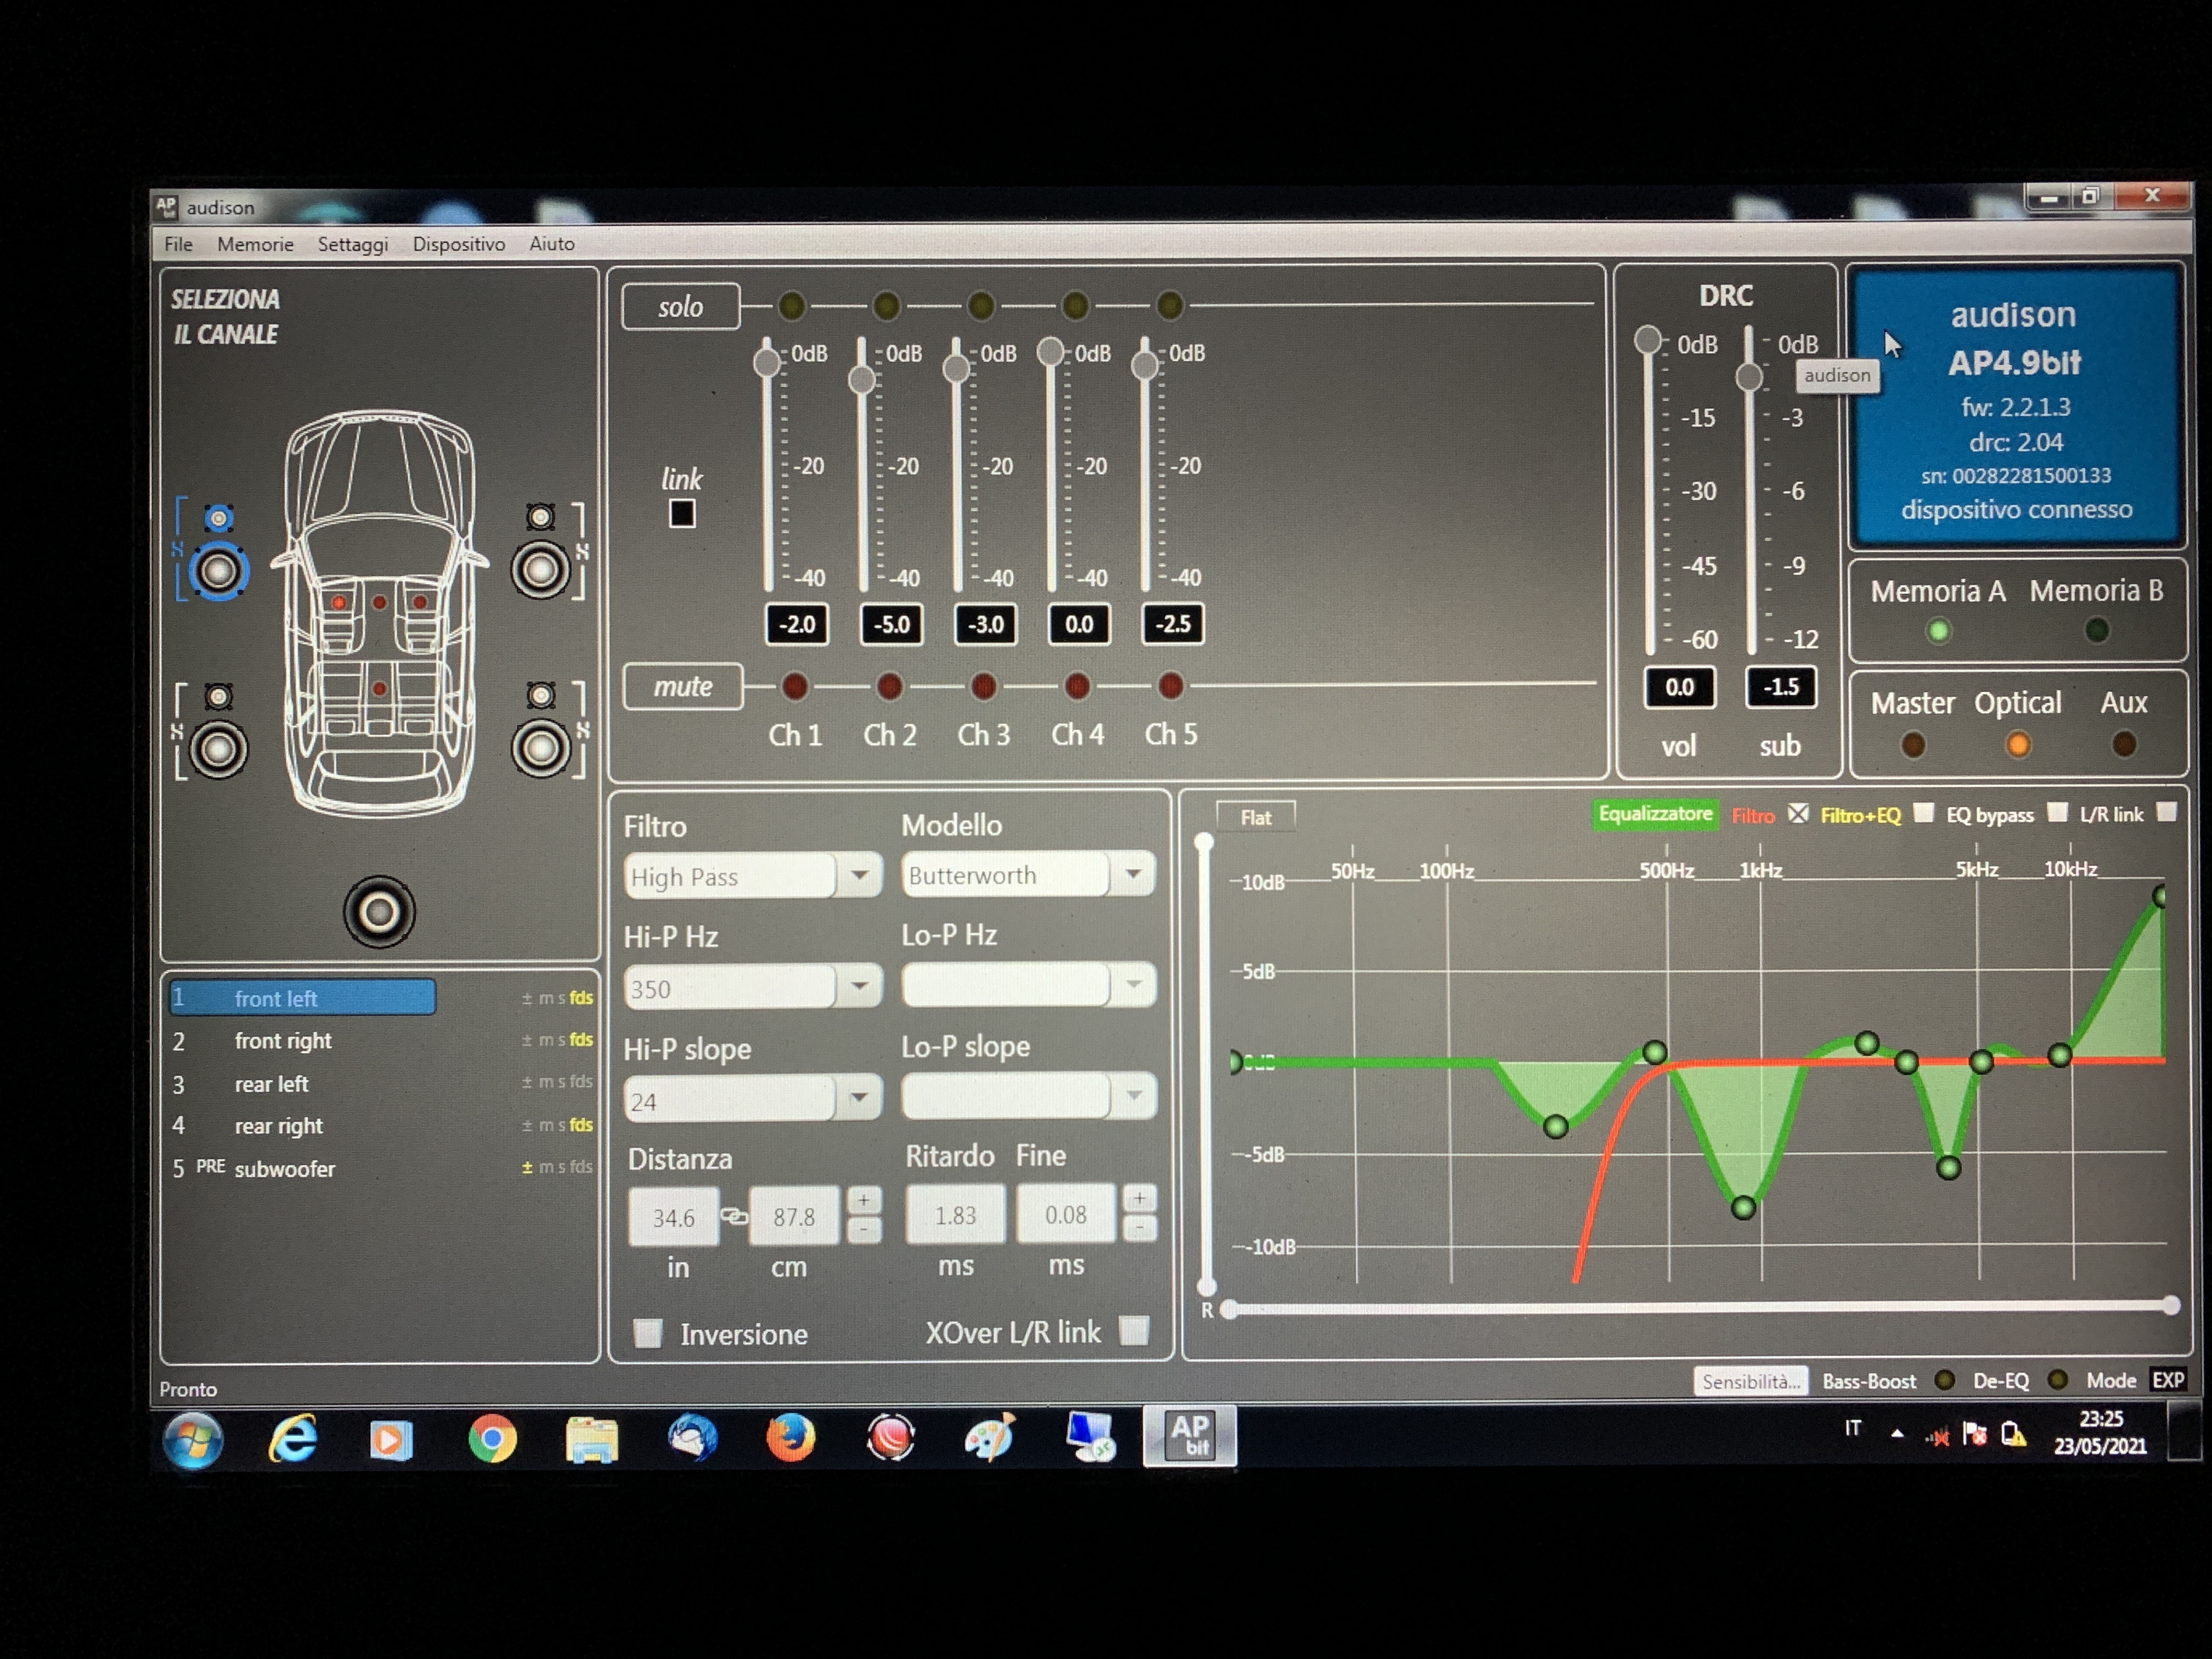Click the solo button

pyautogui.click(x=681, y=306)
